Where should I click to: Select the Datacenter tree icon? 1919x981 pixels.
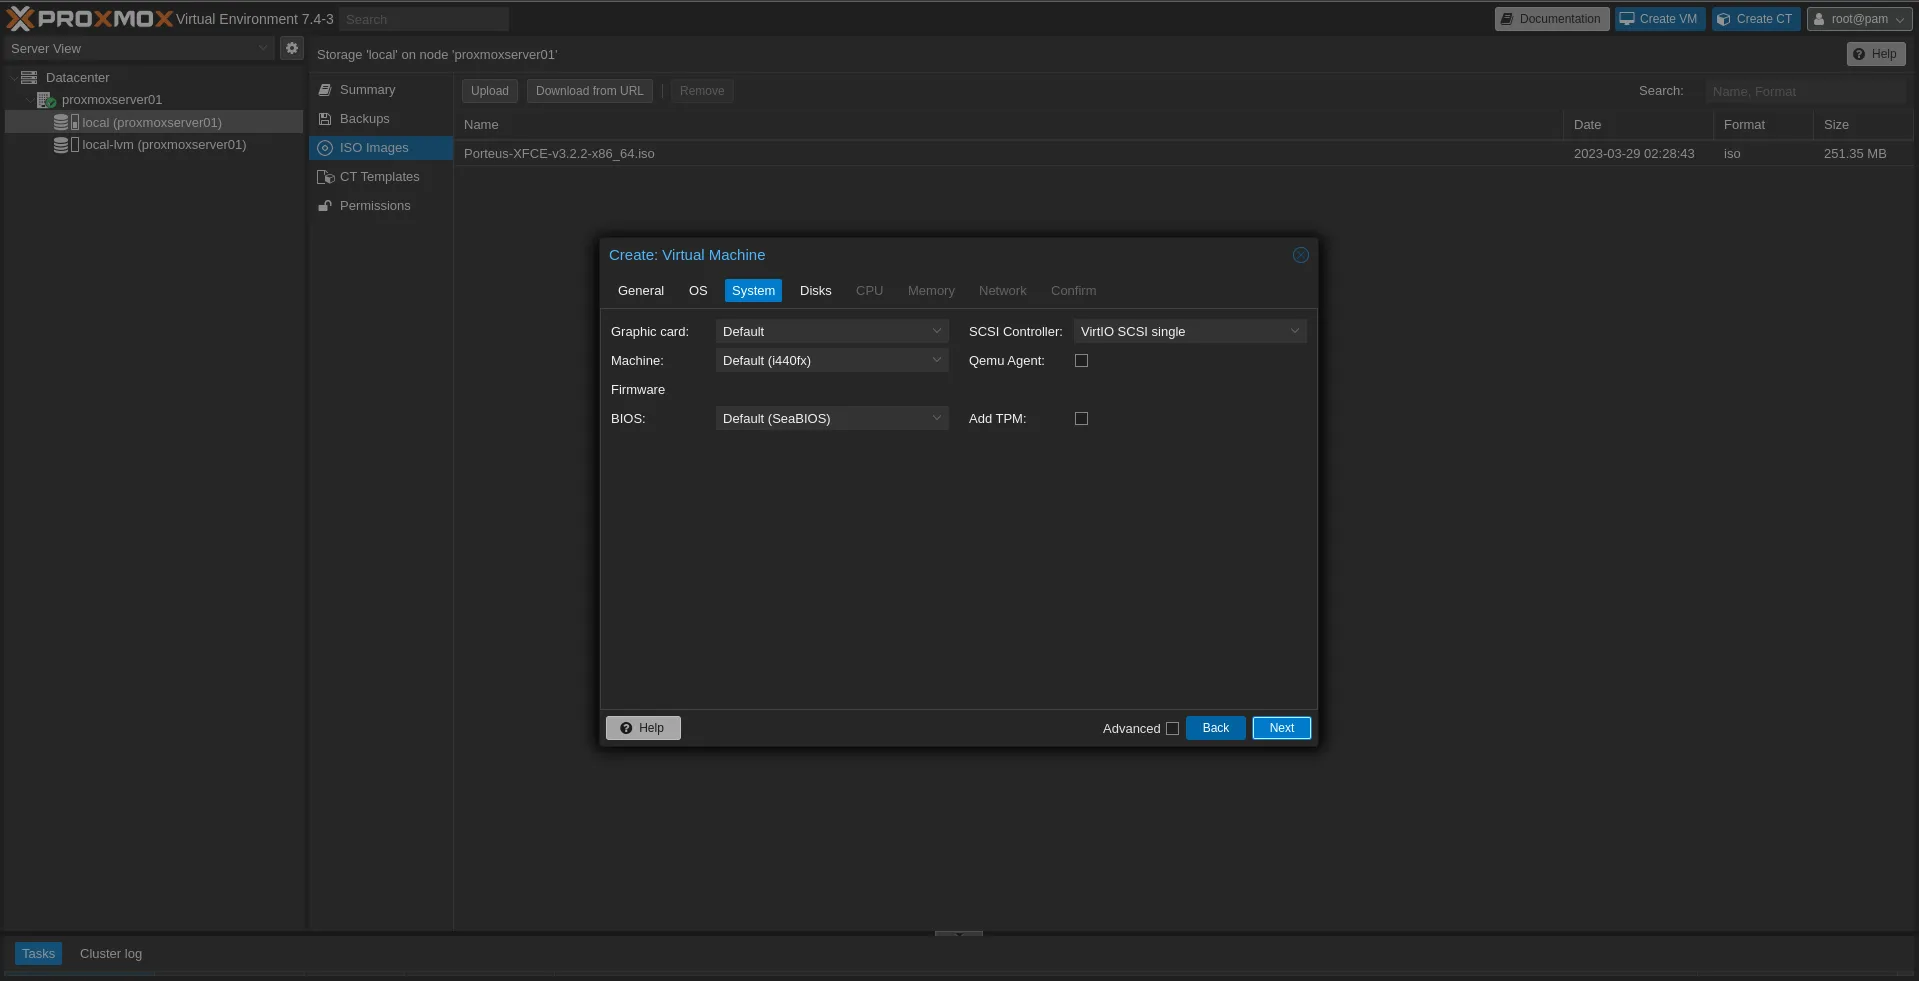(x=29, y=77)
